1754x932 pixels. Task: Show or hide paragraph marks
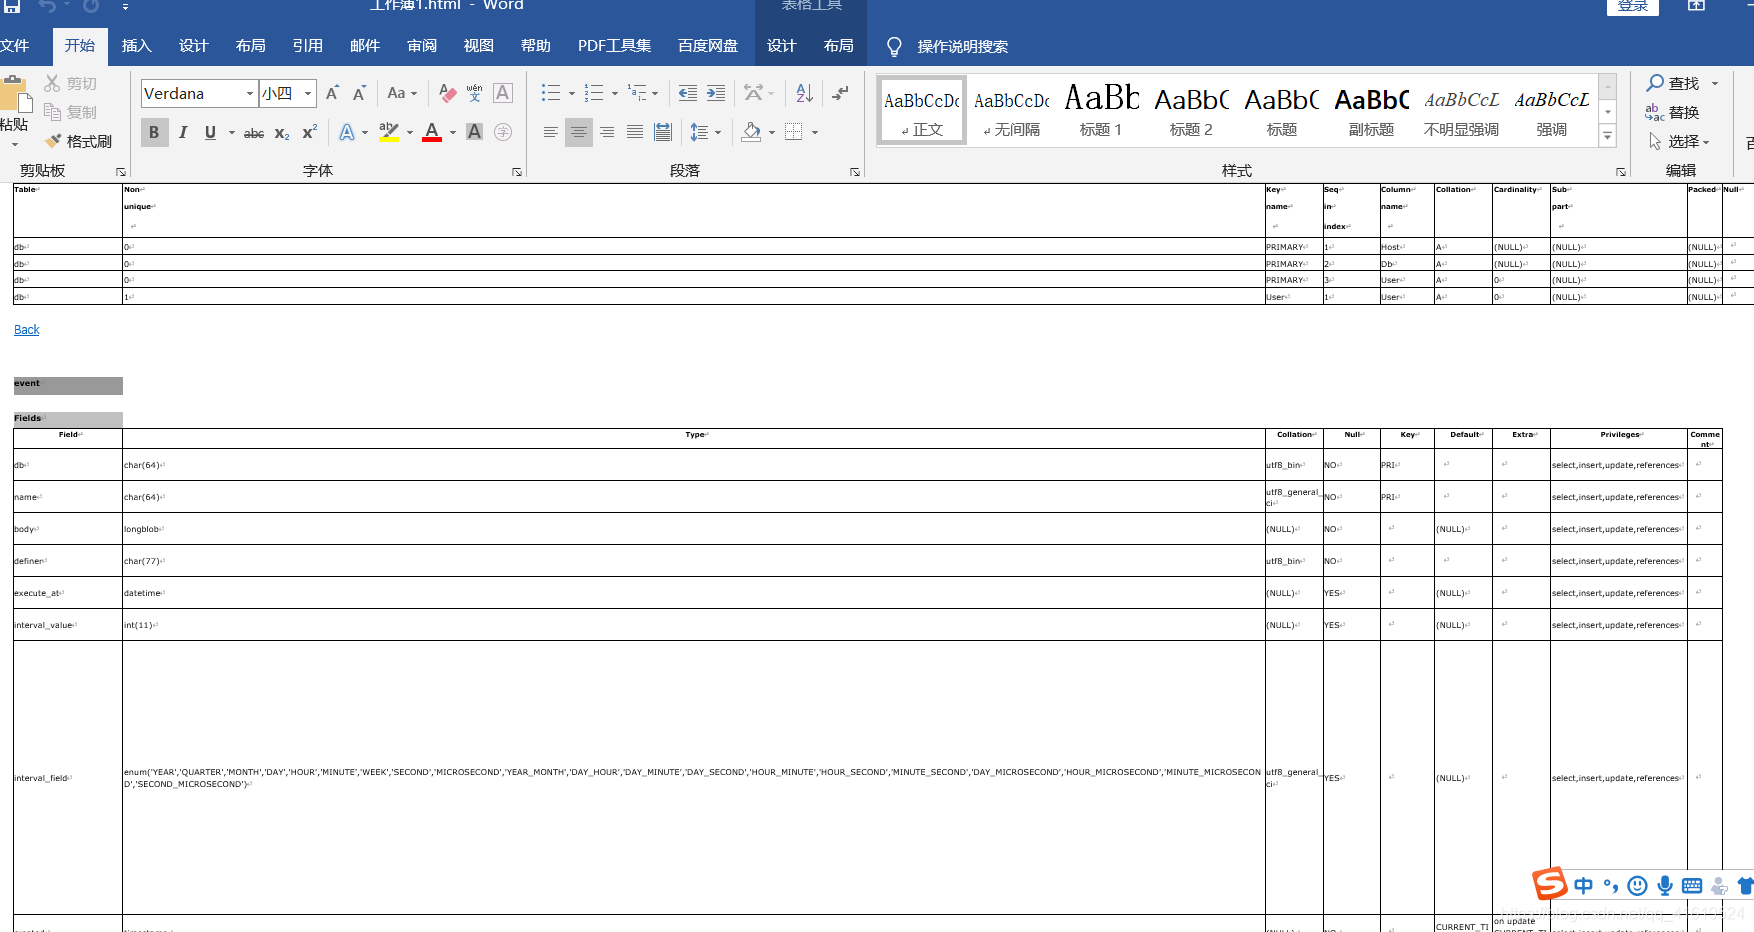tap(841, 93)
